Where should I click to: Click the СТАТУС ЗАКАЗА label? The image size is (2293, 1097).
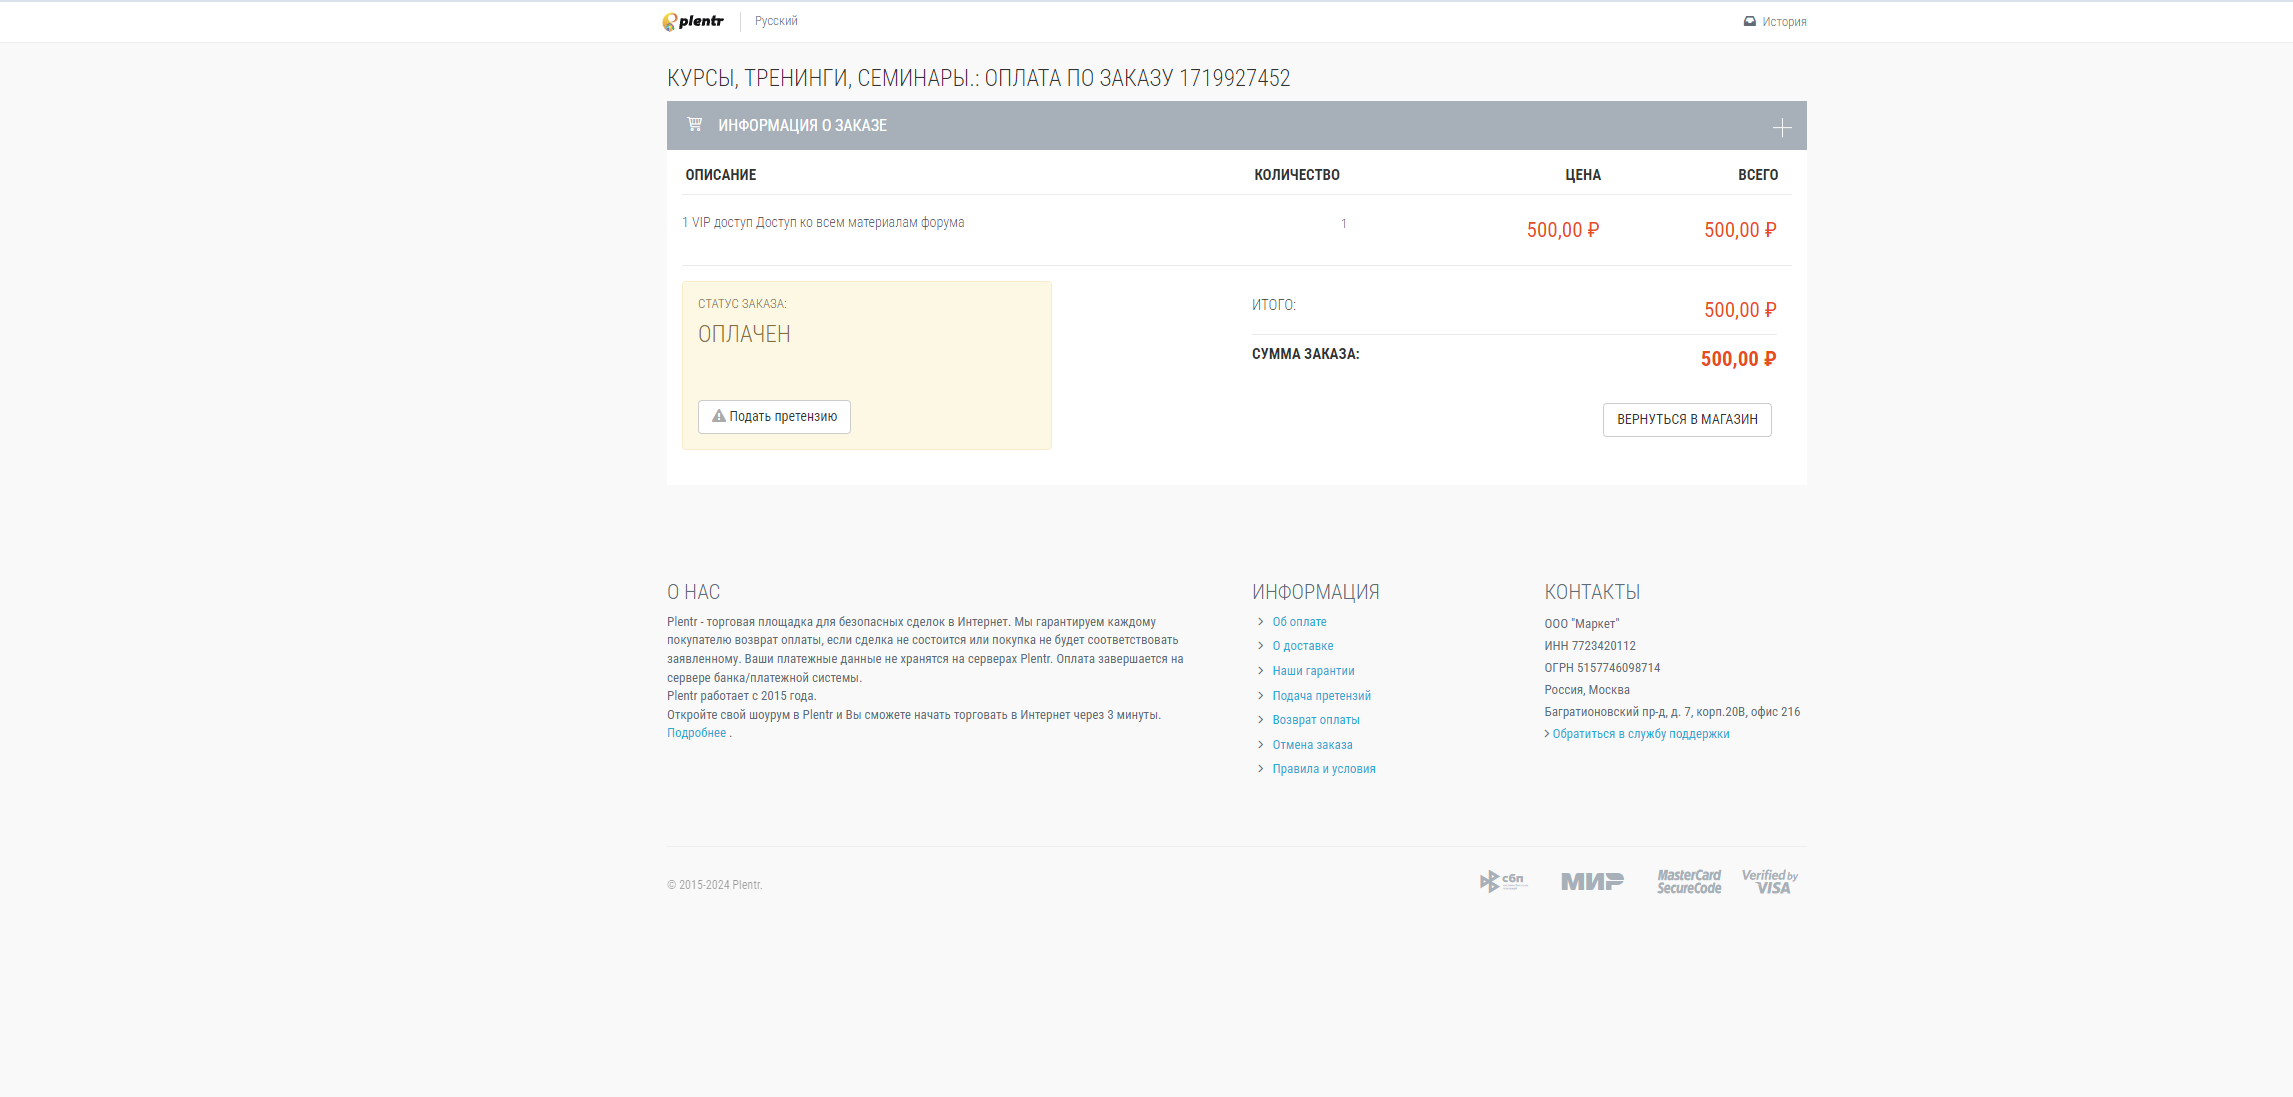point(742,304)
